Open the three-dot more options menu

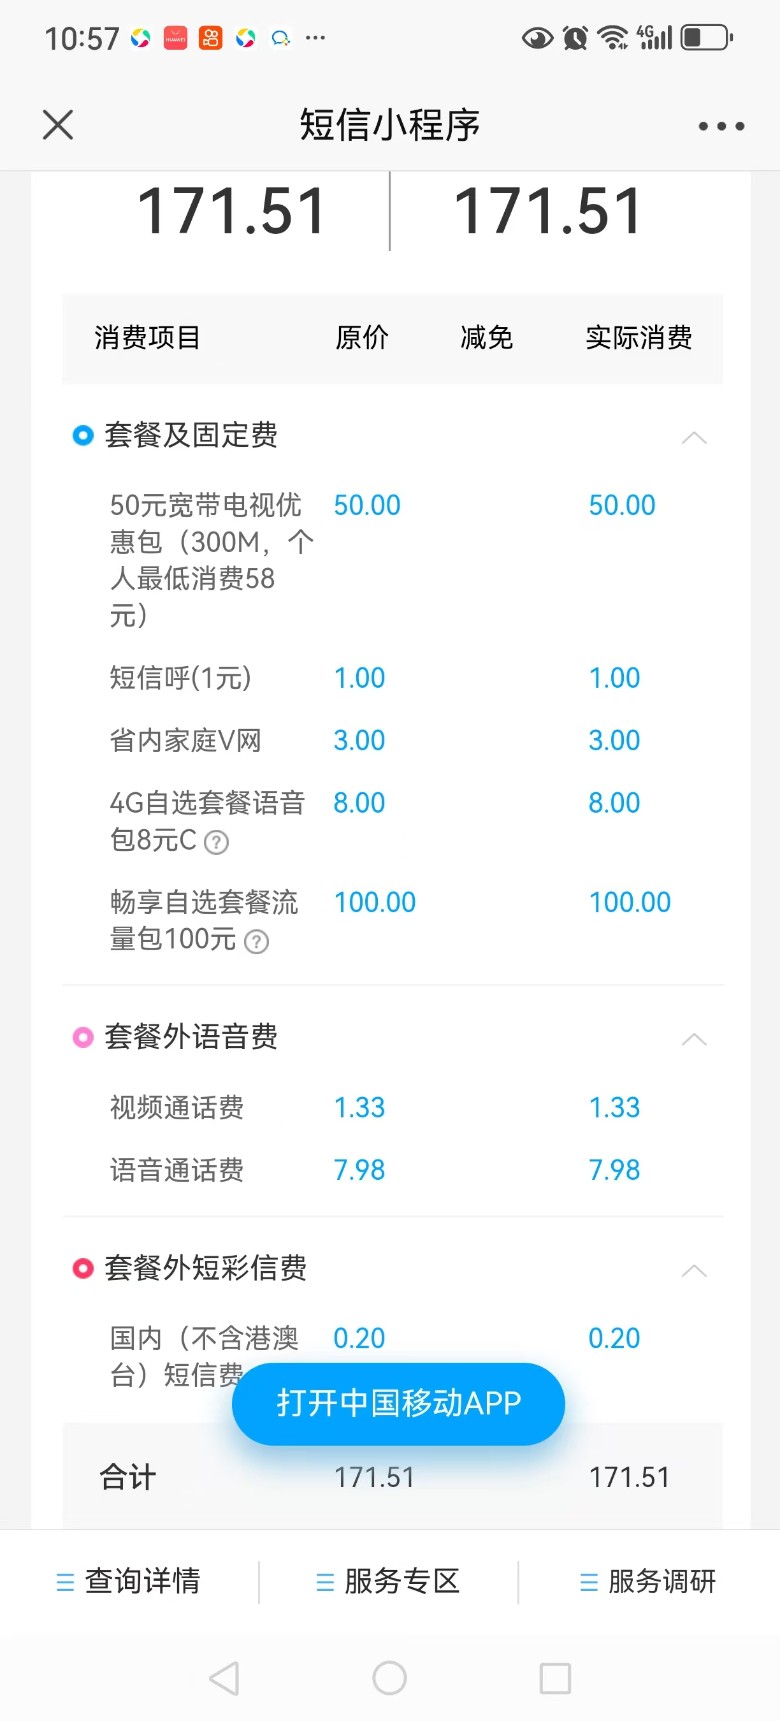(721, 126)
